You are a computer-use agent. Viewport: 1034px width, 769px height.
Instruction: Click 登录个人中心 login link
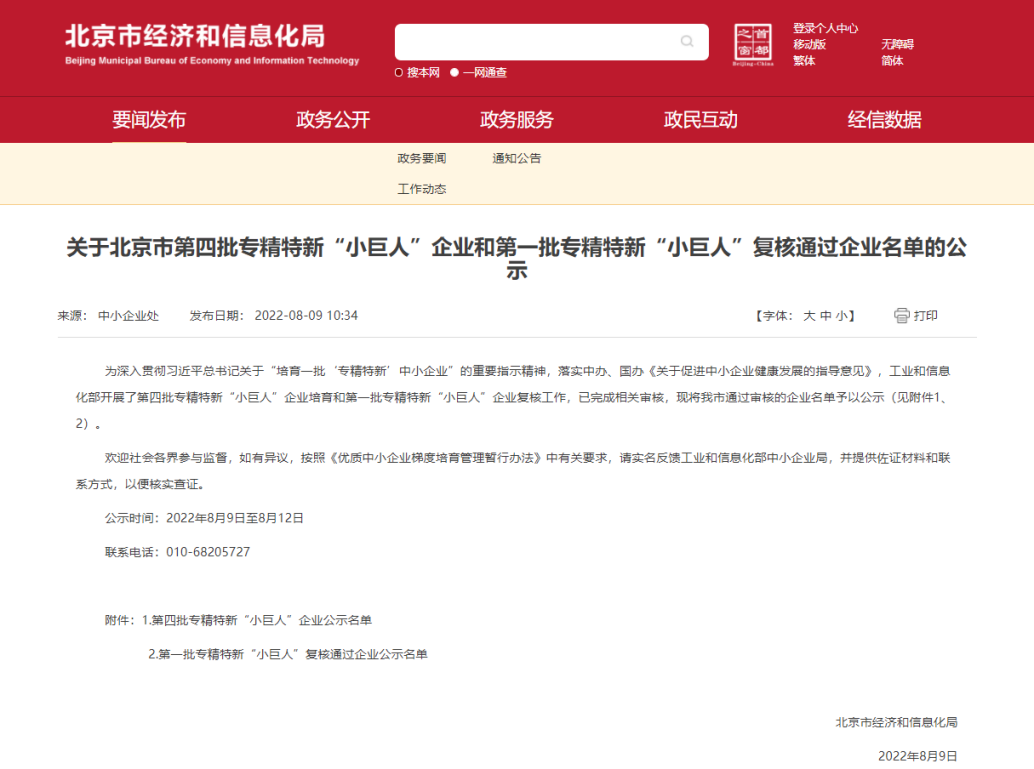coord(826,29)
